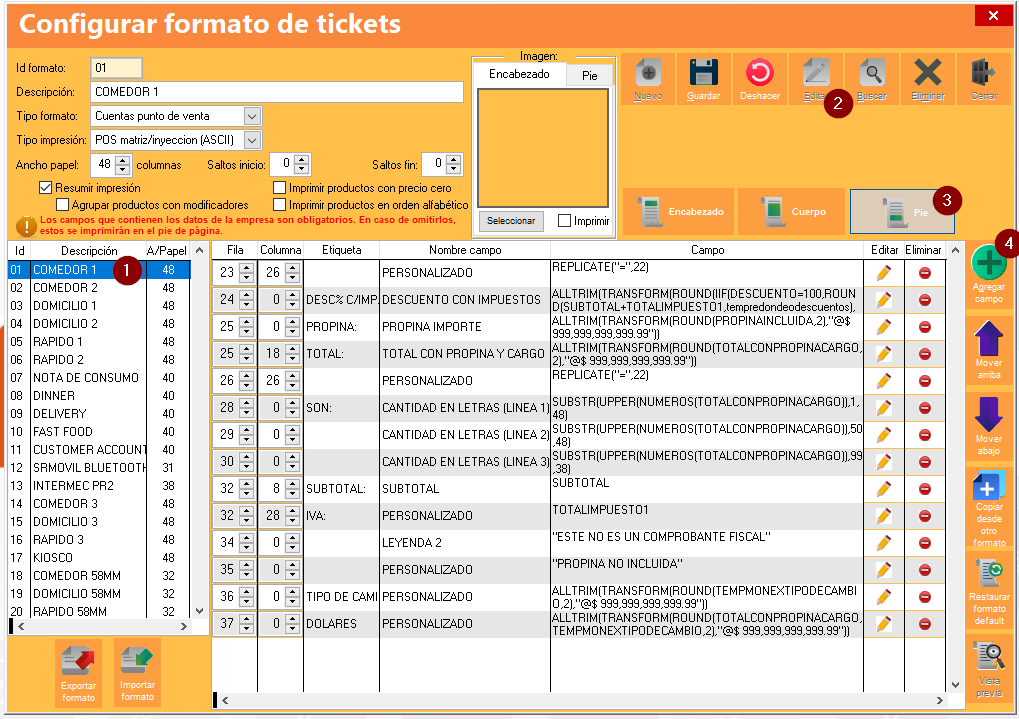
Task: Click Exportar formato icon
Action: [x=79, y=672]
